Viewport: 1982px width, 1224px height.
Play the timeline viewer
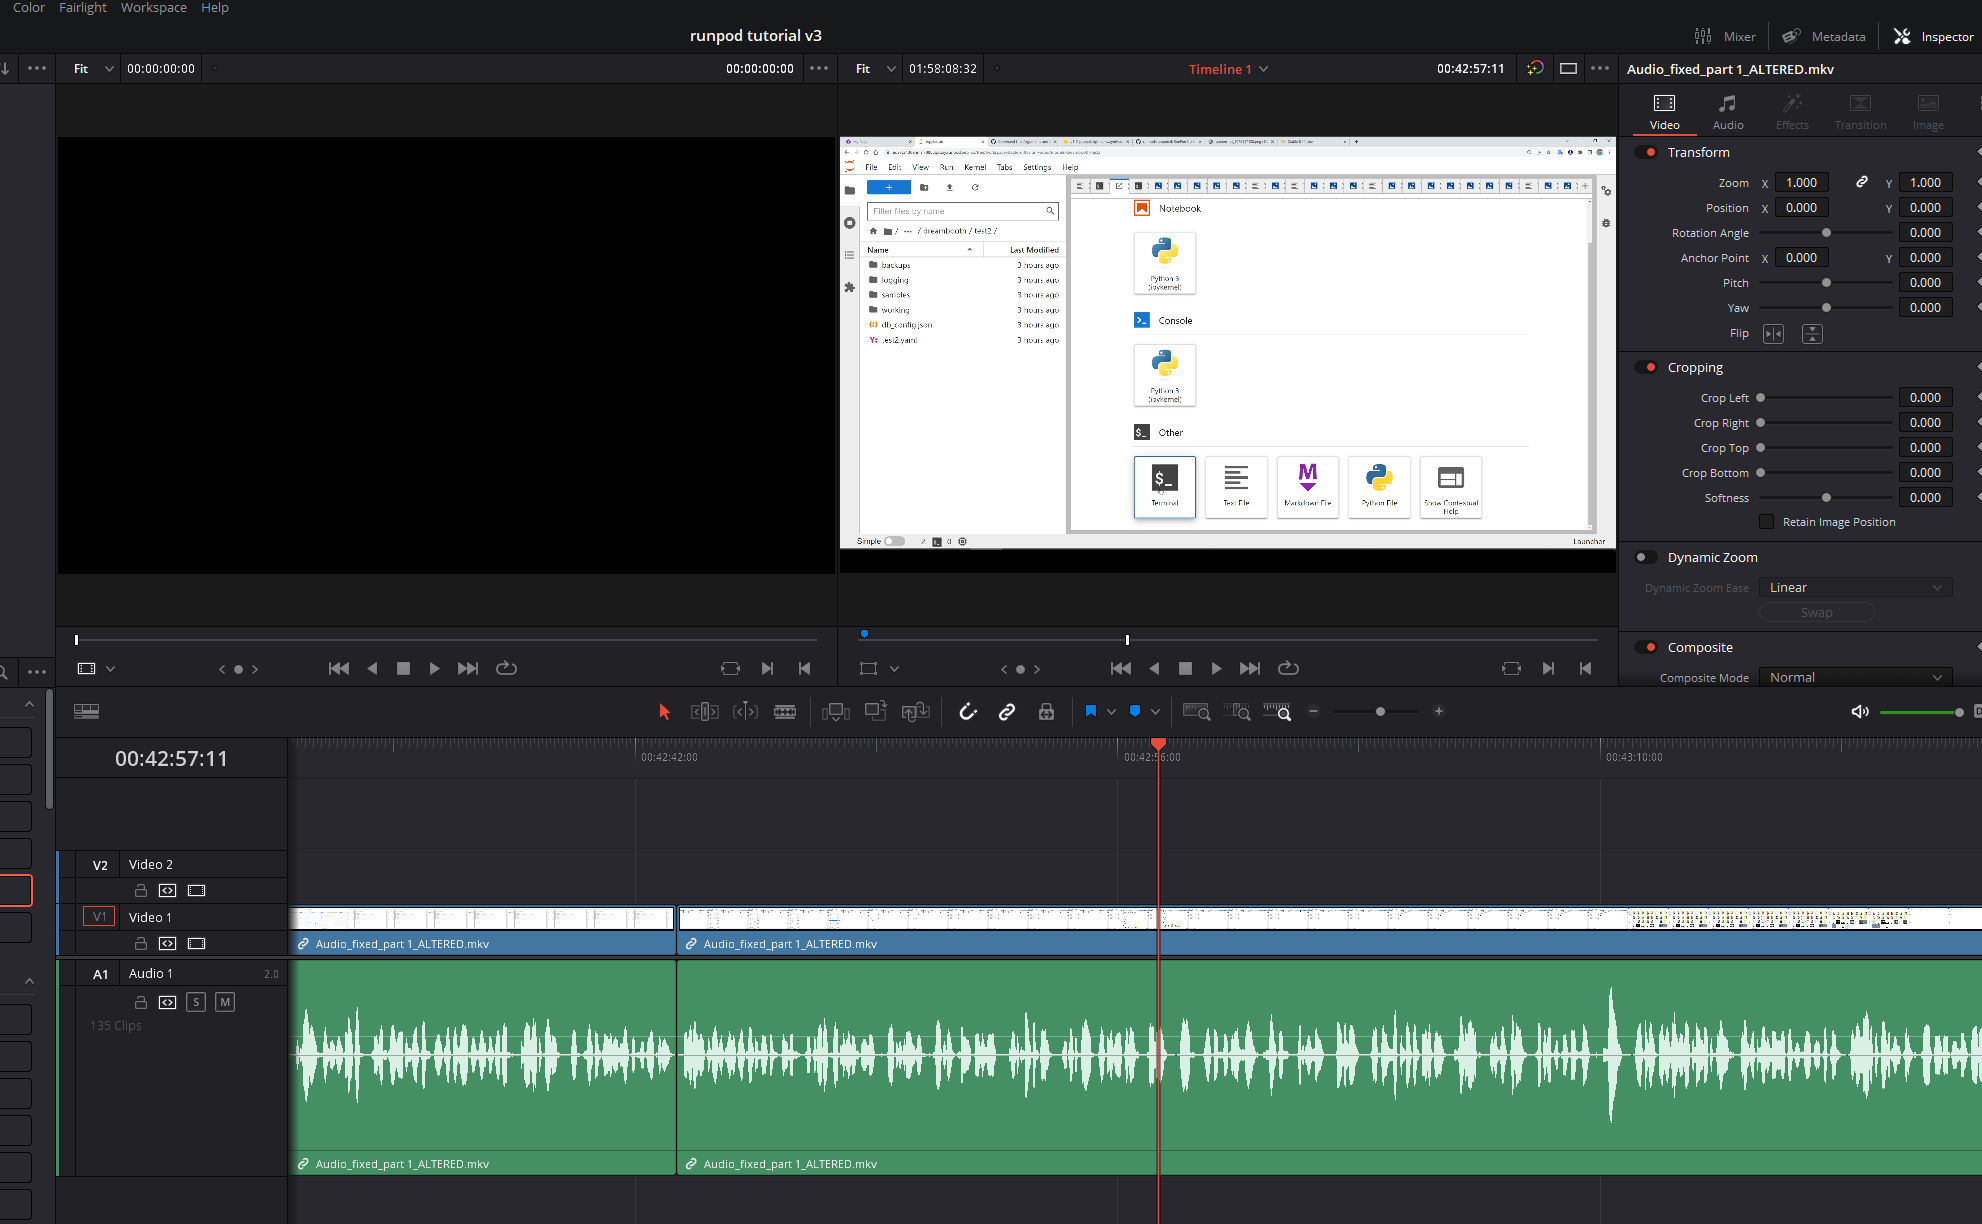(1216, 668)
